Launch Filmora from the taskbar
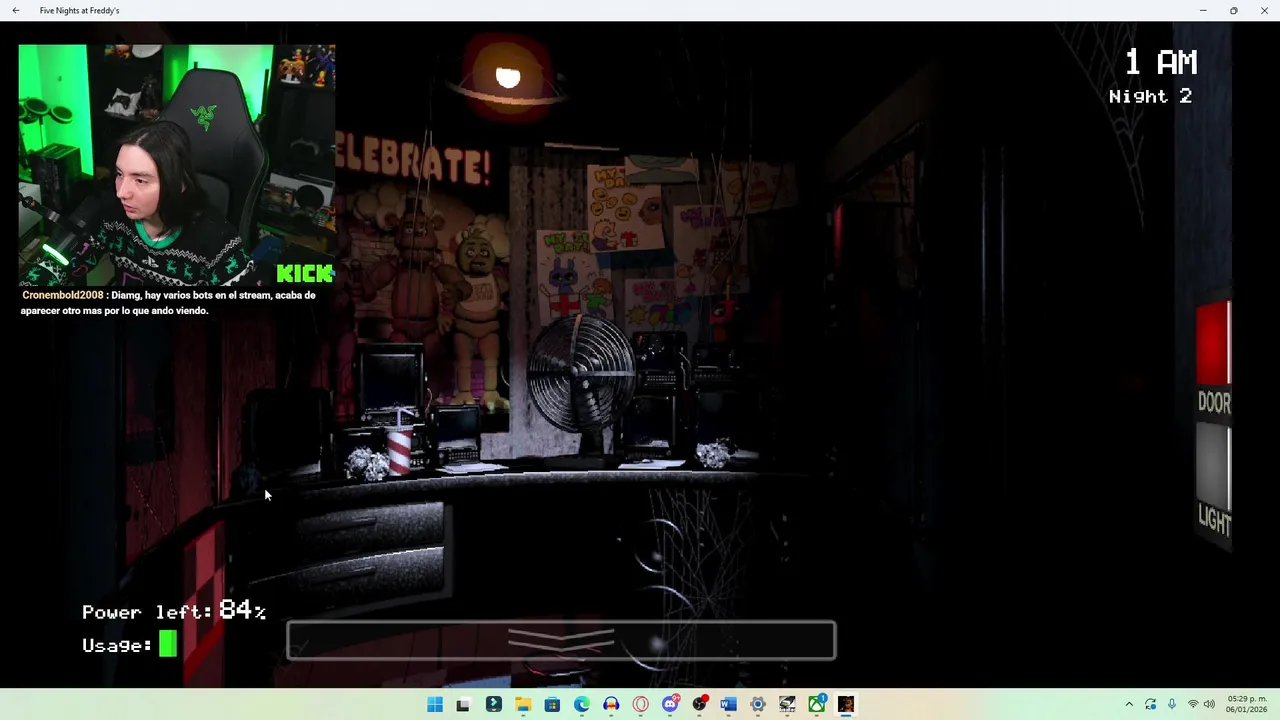Image resolution: width=1280 pixels, height=720 pixels. (493, 705)
